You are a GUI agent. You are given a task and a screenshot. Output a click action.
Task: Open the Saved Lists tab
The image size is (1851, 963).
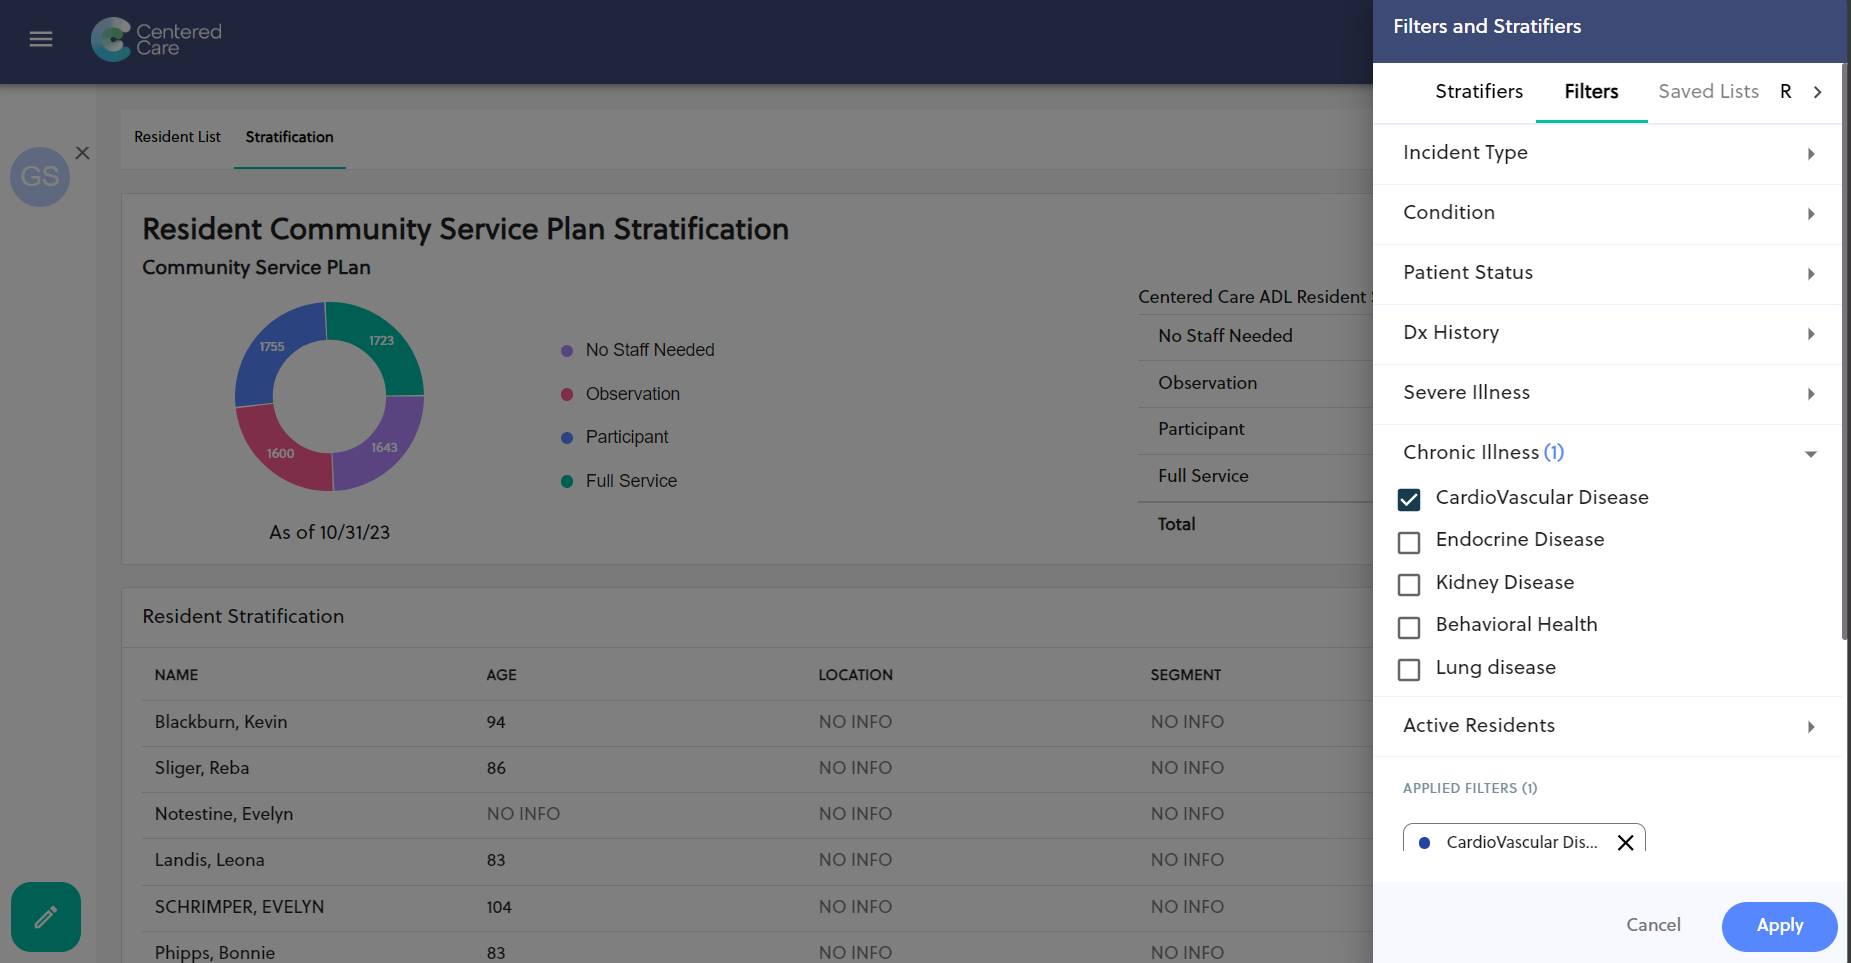click(1708, 92)
